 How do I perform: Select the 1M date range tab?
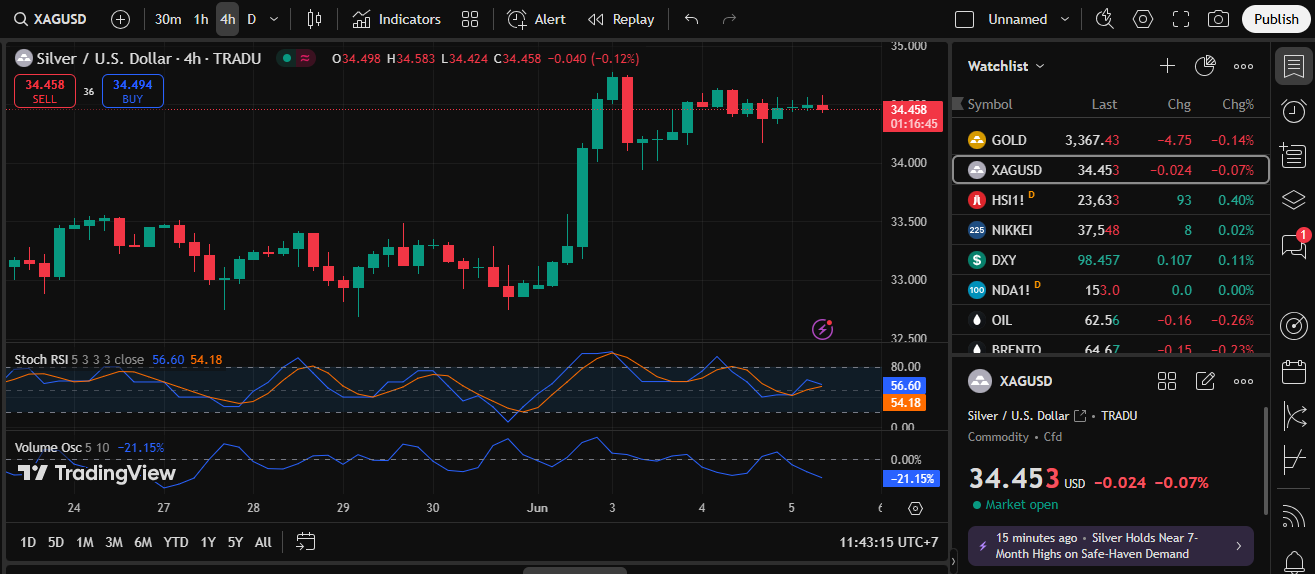pyautogui.click(x=85, y=542)
